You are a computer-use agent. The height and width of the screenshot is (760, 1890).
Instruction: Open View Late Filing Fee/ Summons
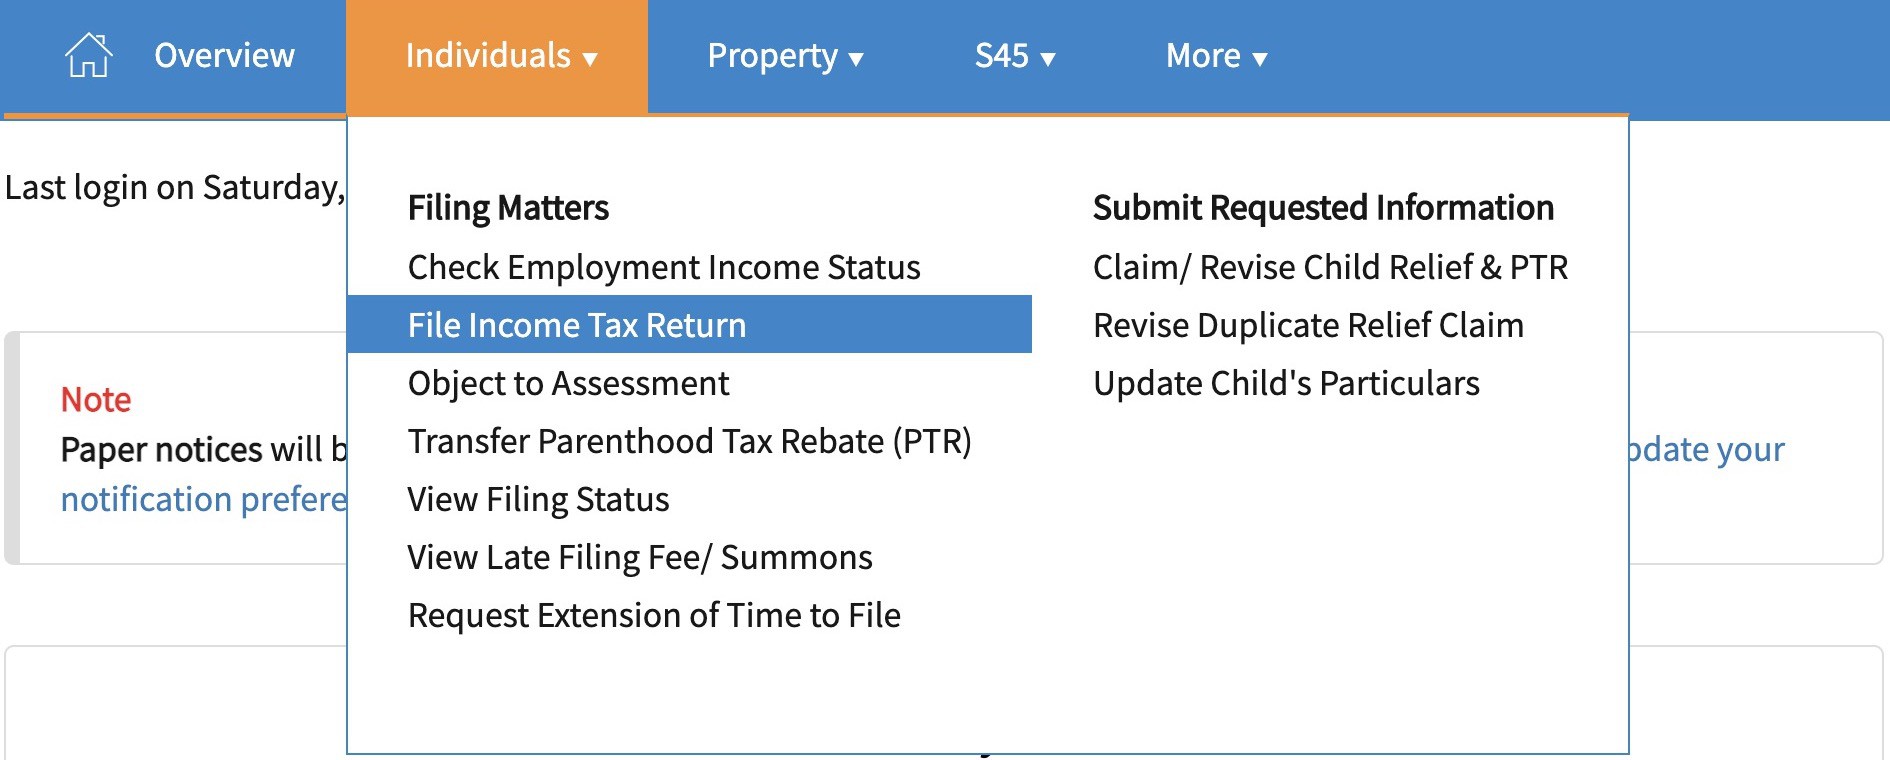640,557
